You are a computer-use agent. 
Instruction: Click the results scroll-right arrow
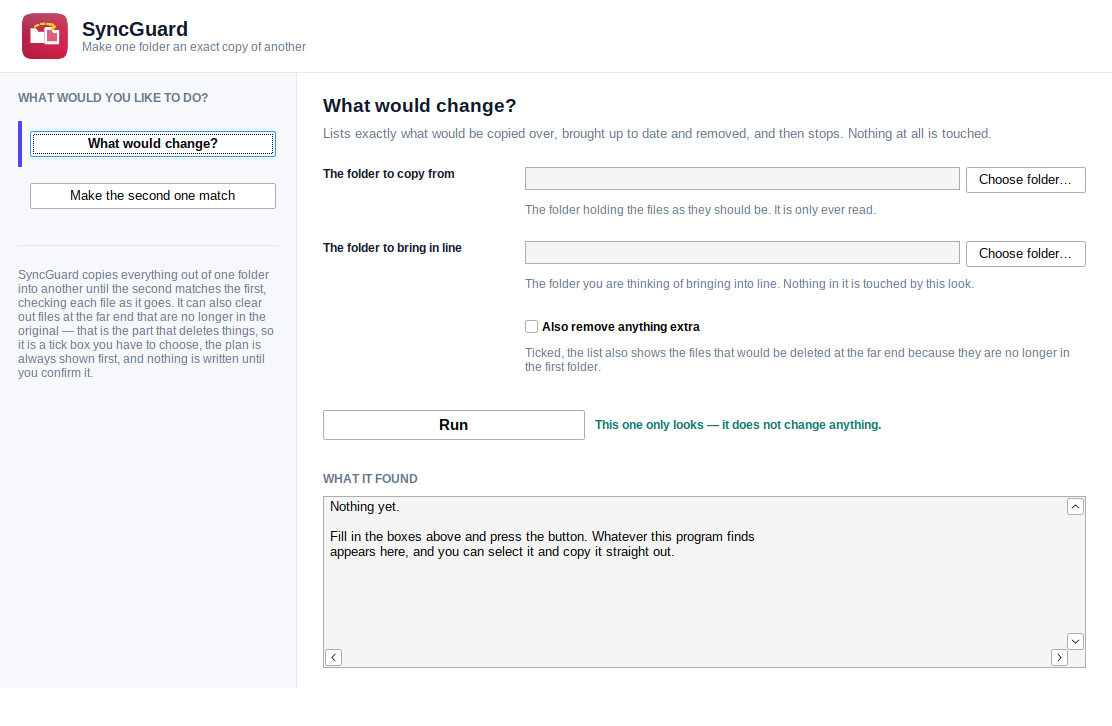(x=1059, y=657)
